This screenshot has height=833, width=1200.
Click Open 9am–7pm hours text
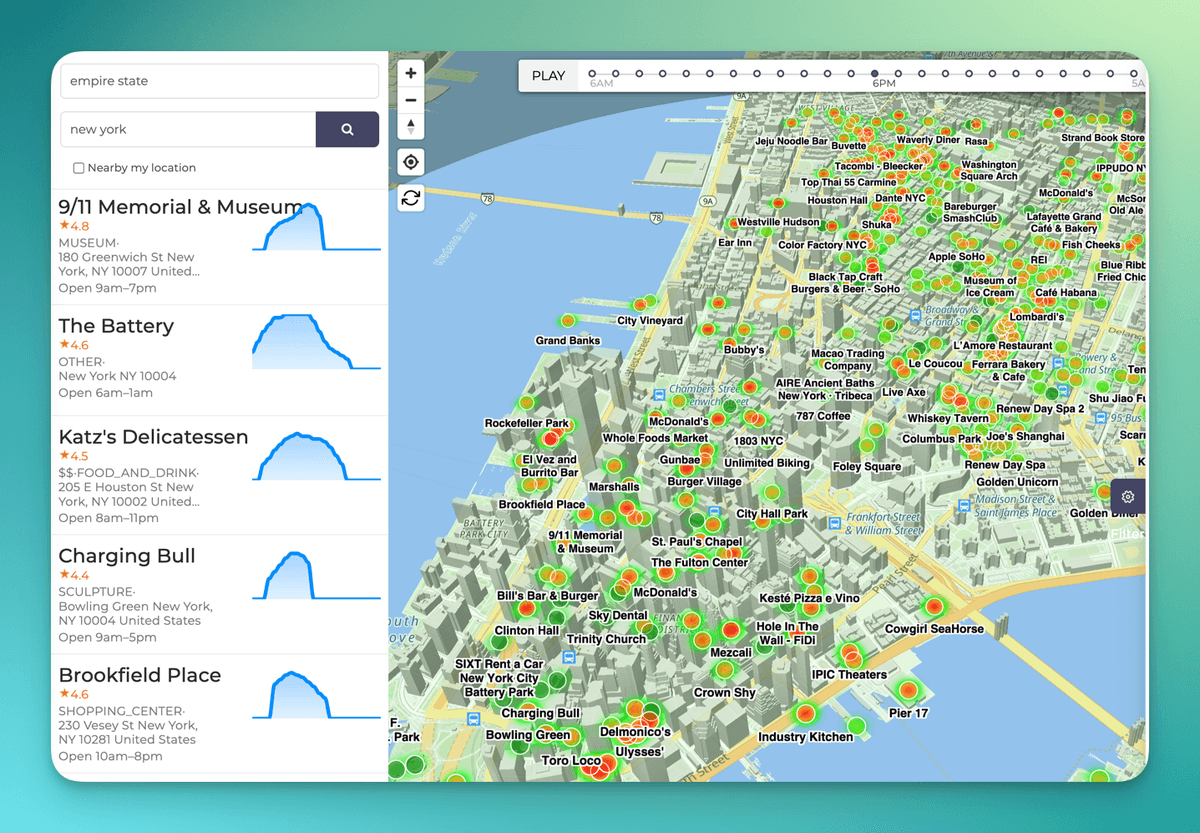(x=107, y=288)
